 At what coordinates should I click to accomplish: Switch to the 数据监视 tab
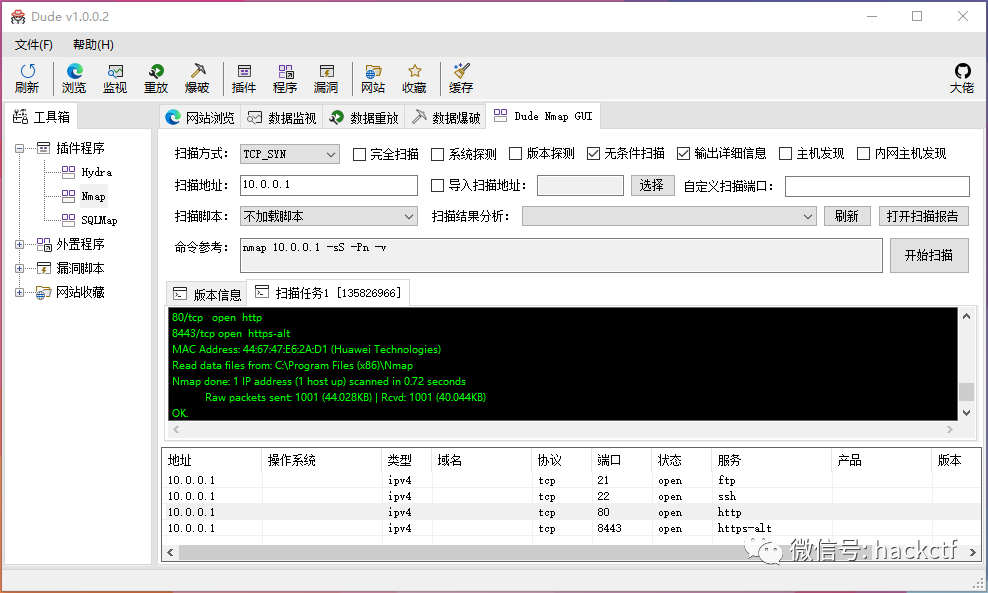282,117
